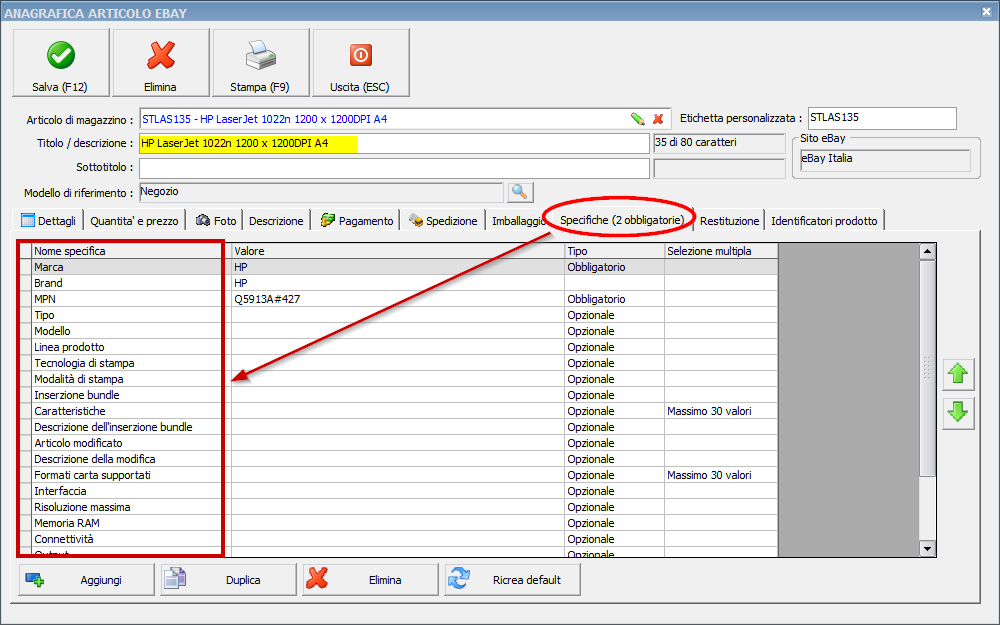Image resolution: width=1000 pixels, height=625 pixels.
Task: Select the MPN row name cell
Action: pos(131,299)
